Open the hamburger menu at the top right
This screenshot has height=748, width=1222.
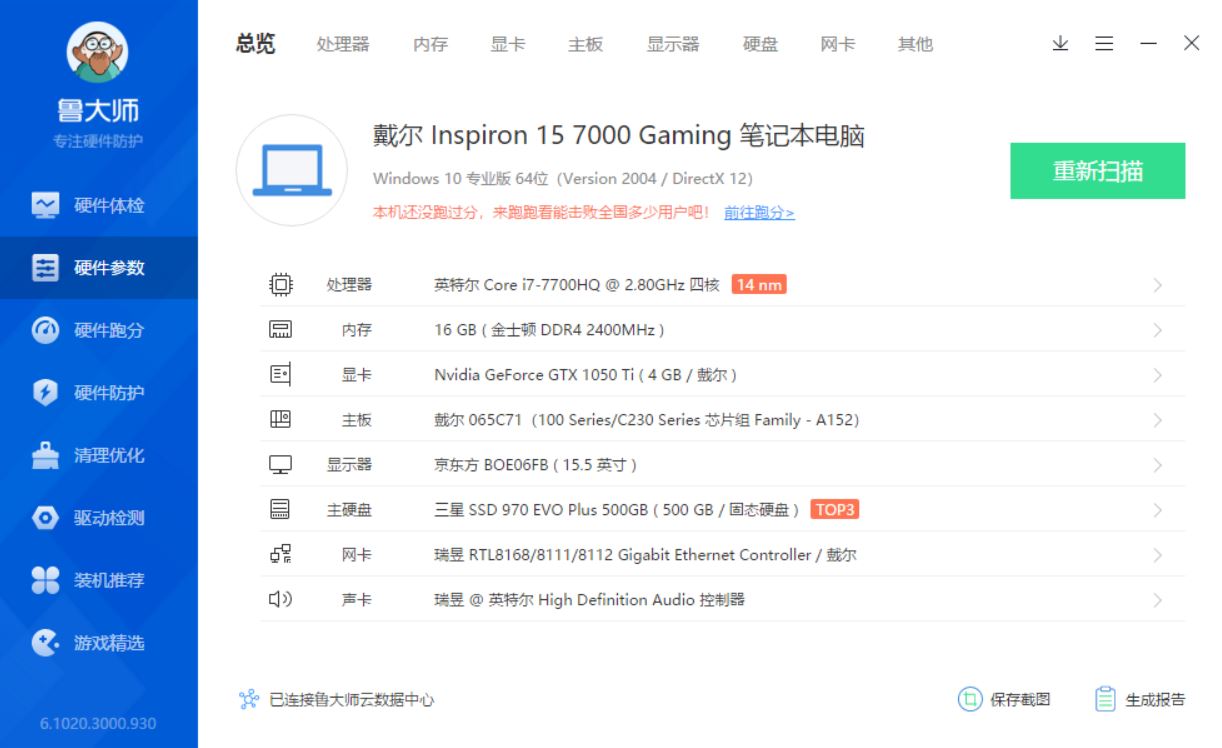point(1103,43)
